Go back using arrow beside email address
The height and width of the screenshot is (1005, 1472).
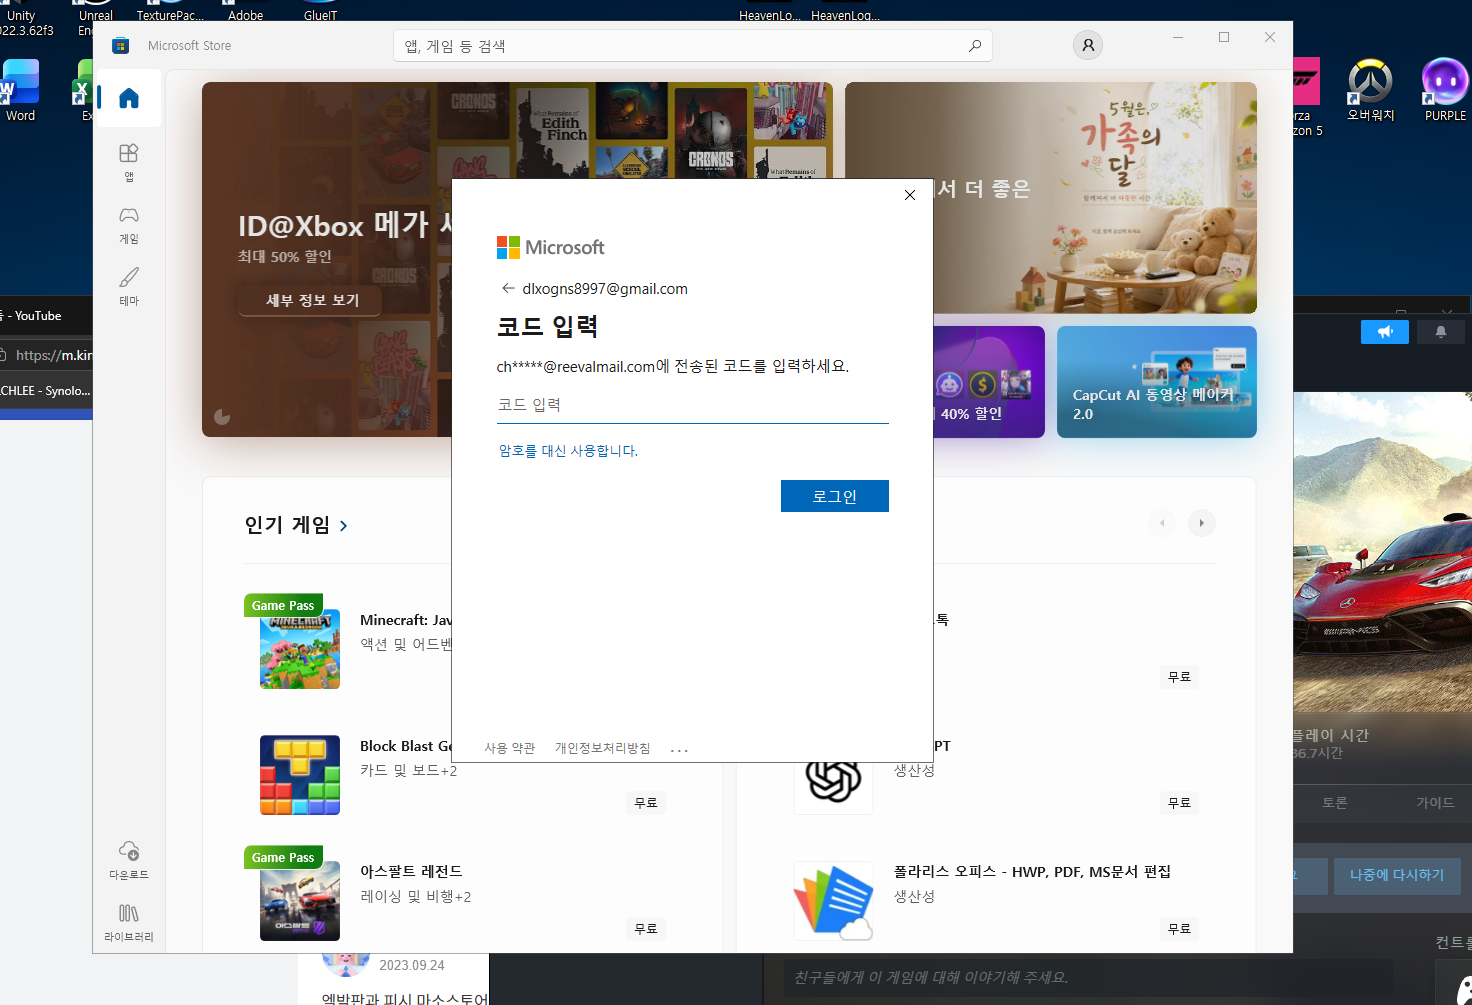pos(508,288)
